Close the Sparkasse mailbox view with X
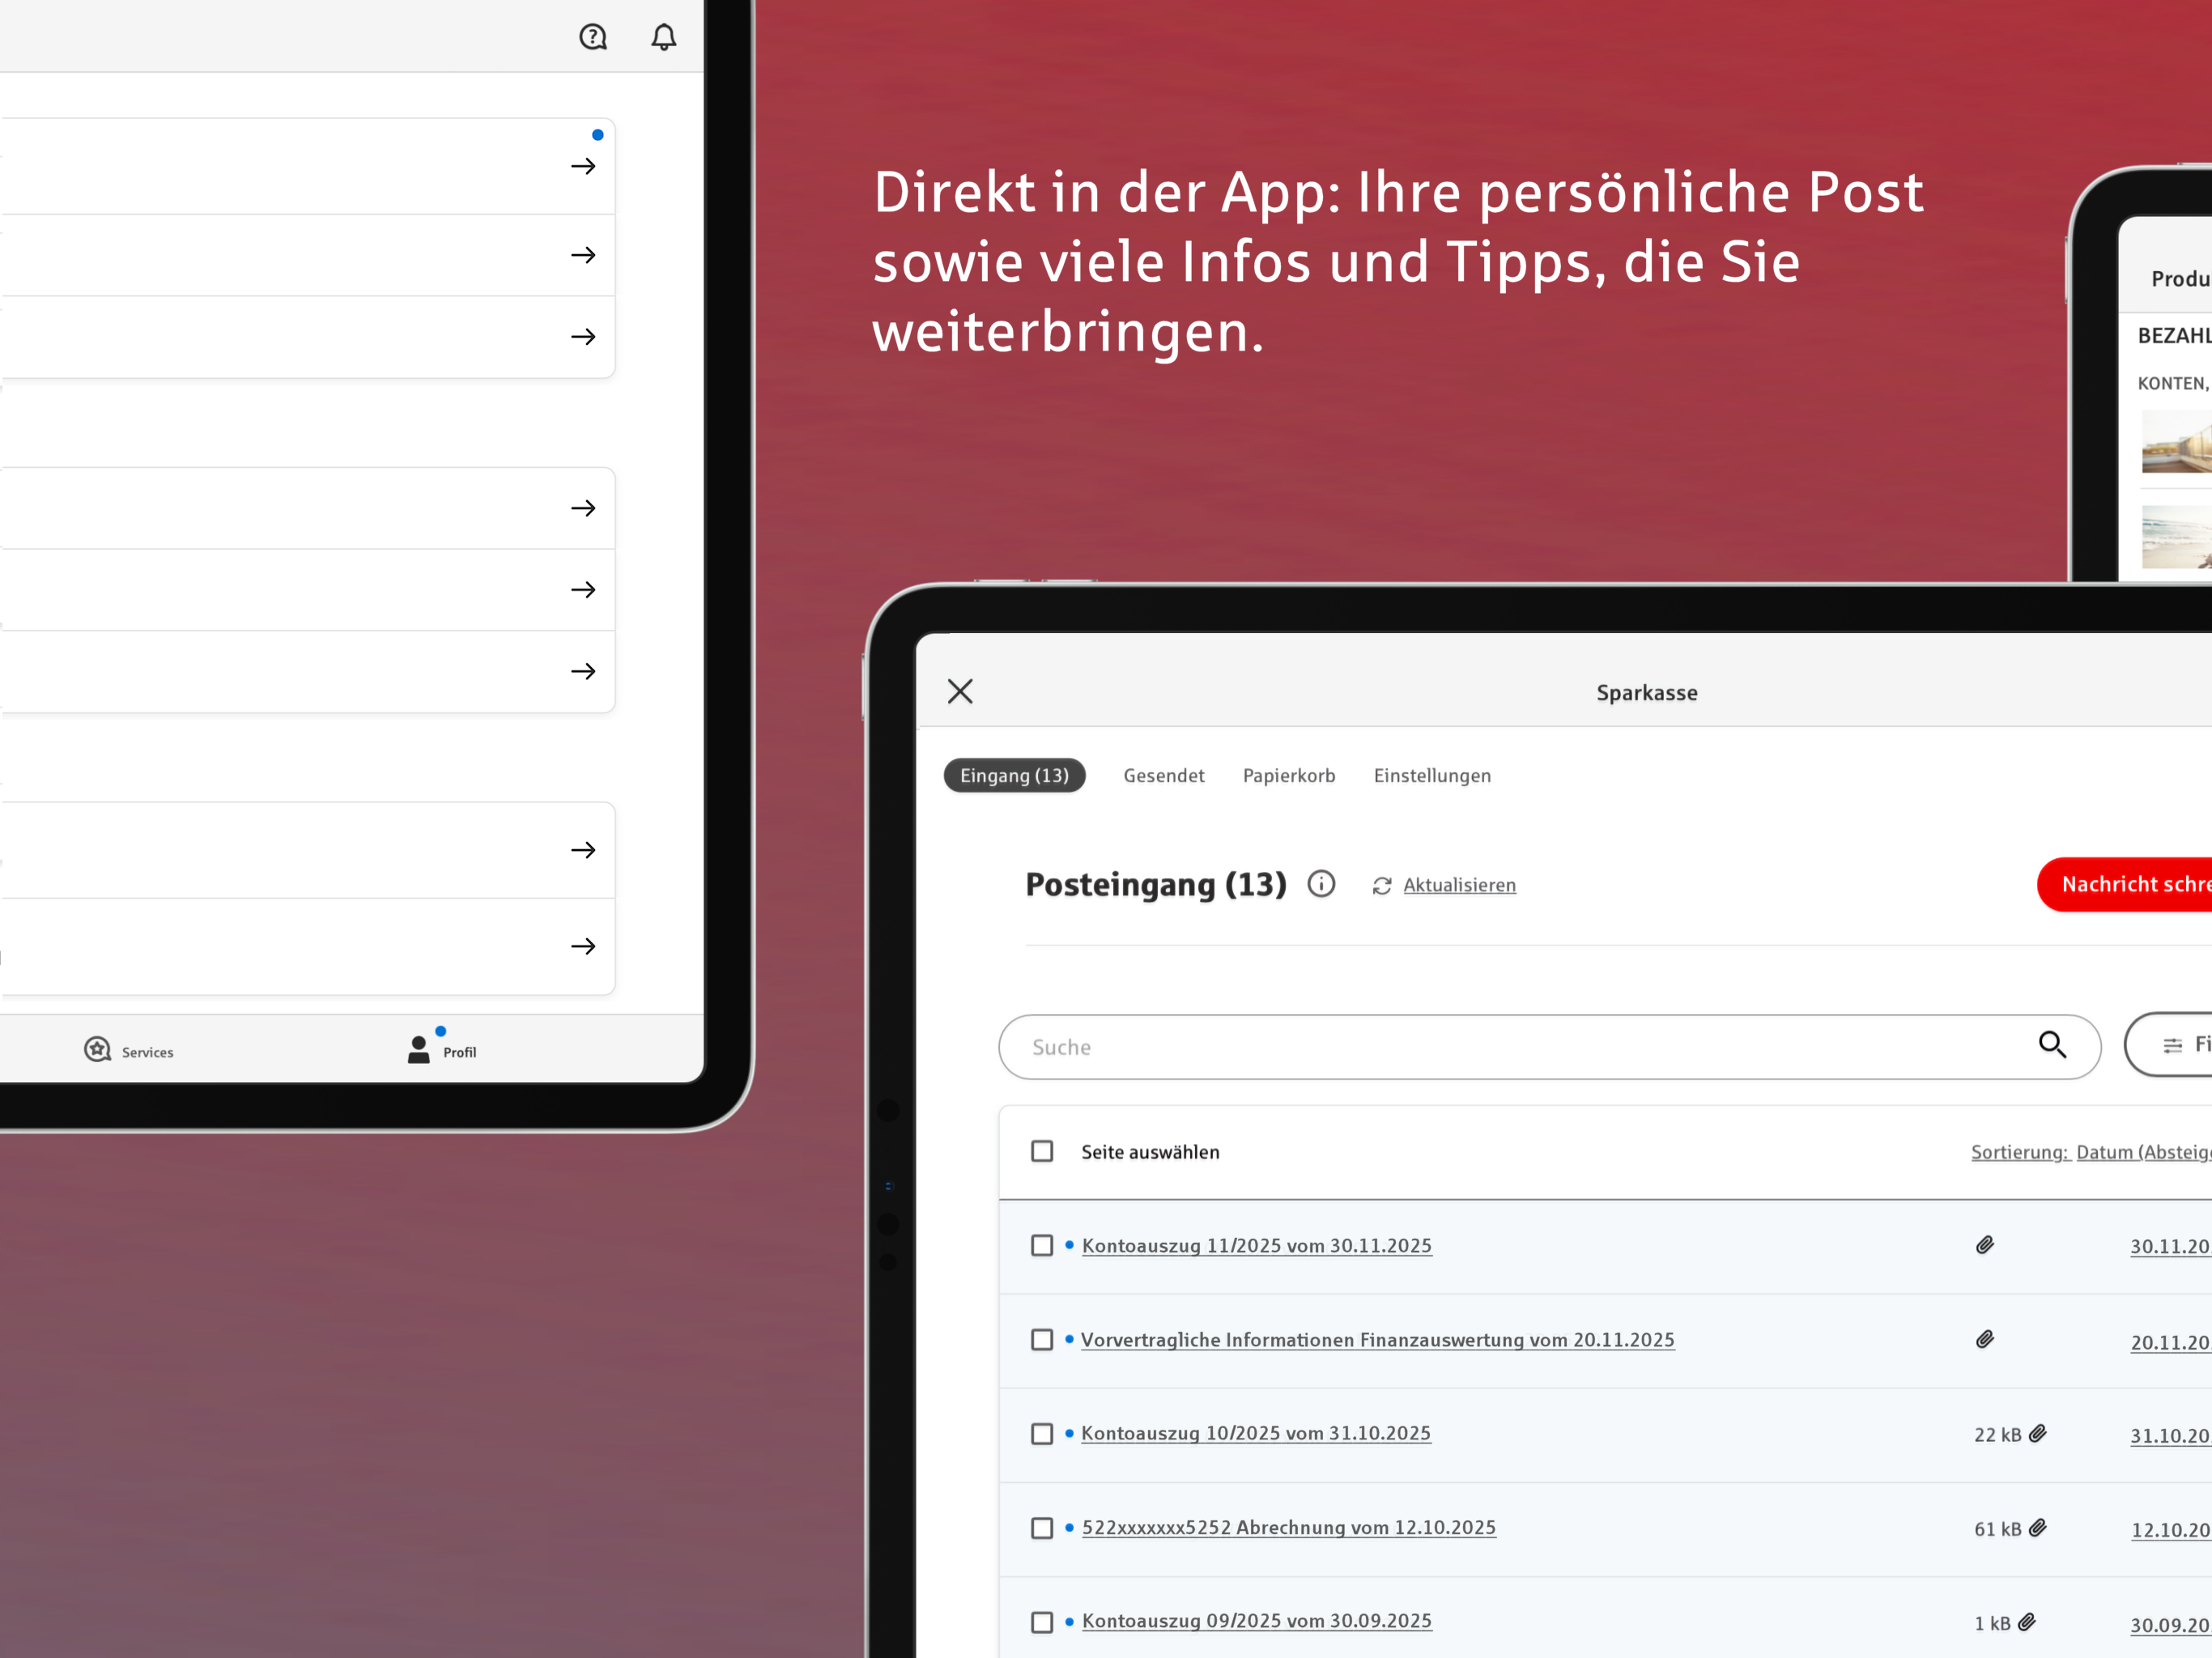Image resolution: width=2212 pixels, height=1658 pixels. [960, 691]
